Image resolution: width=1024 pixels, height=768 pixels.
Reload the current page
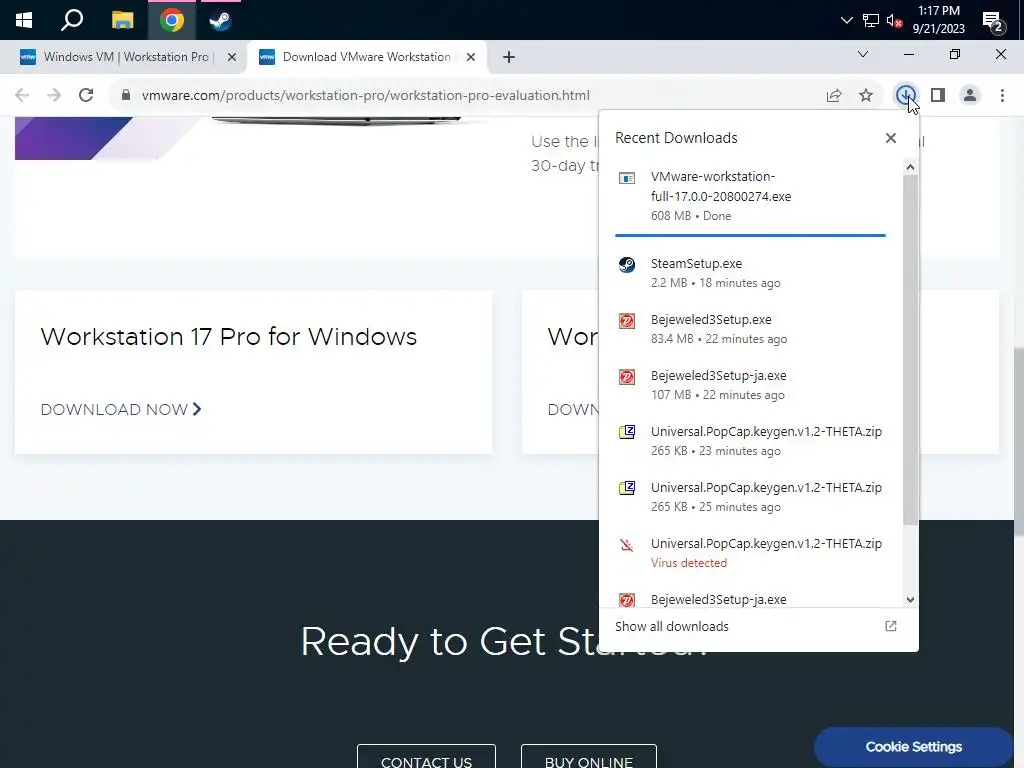pos(86,95)
